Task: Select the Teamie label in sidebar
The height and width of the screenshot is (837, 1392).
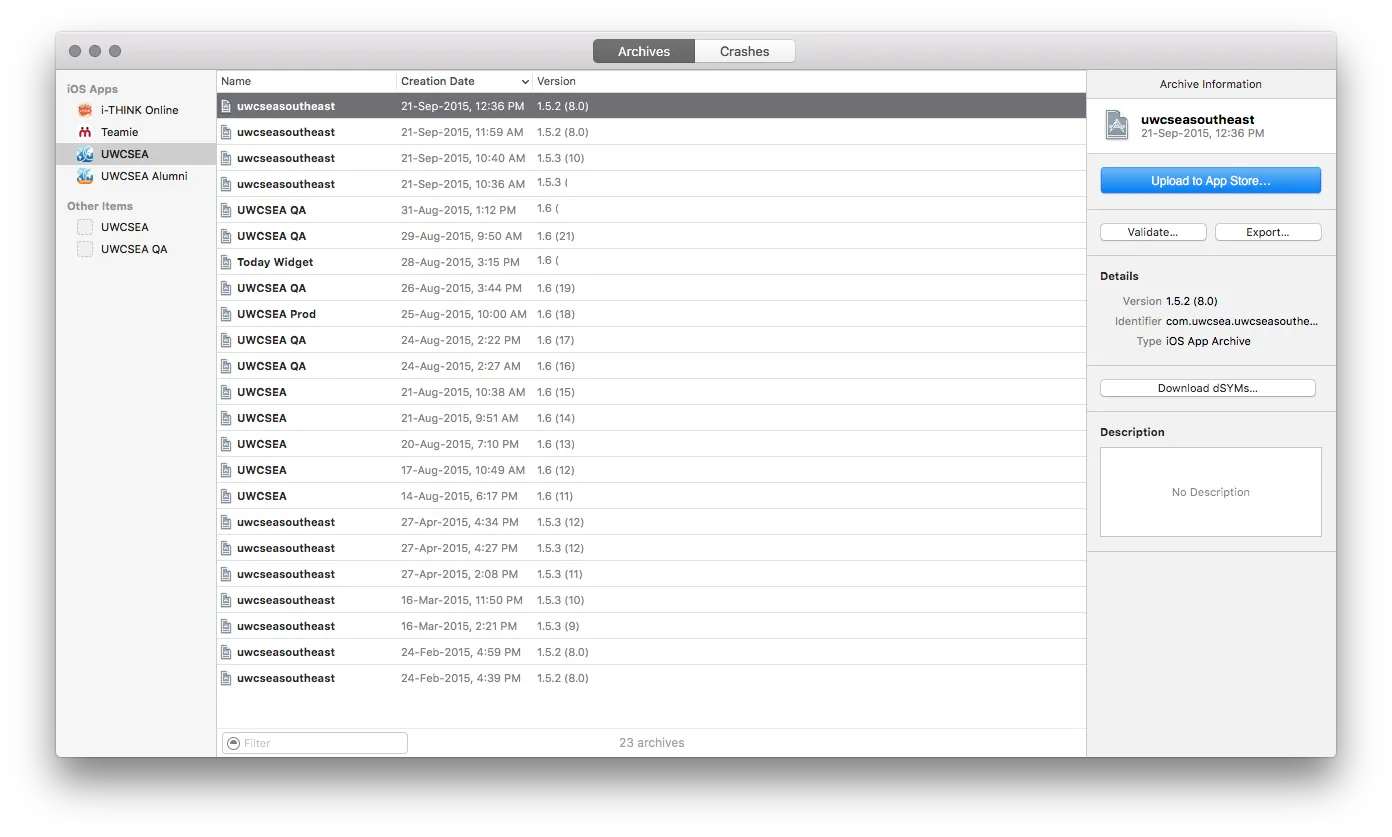Action: (x=120, y=132)
